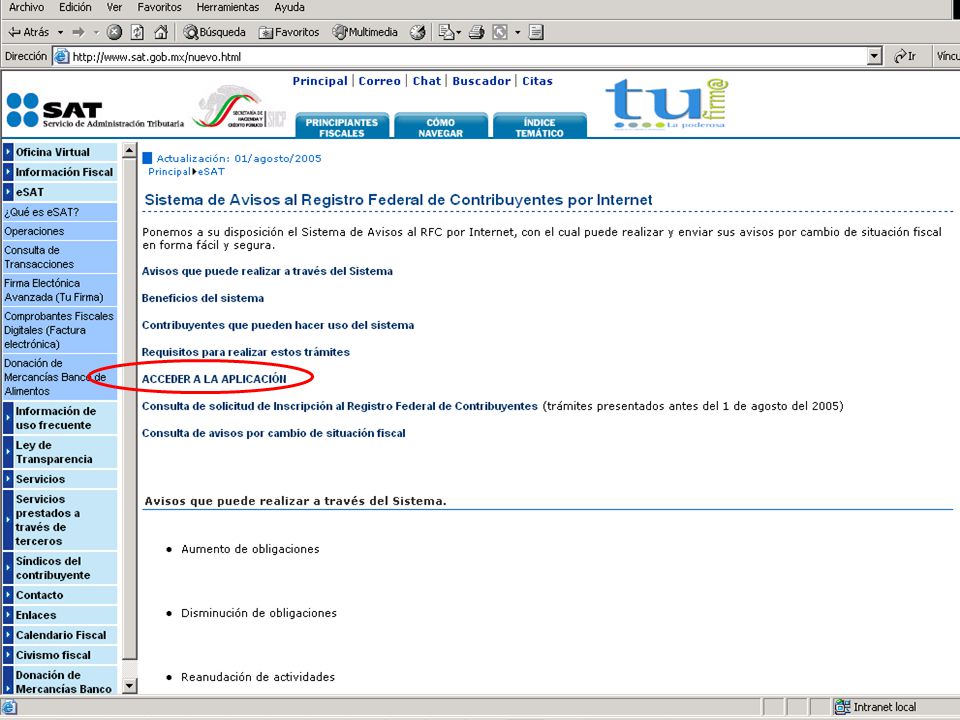Click the SAT logo
This screenshot has height=720, width=960.
pos(95,111)
